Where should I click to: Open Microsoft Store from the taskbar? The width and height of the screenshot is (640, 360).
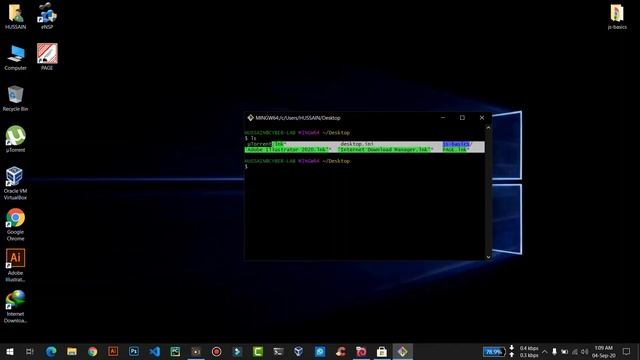382,351
